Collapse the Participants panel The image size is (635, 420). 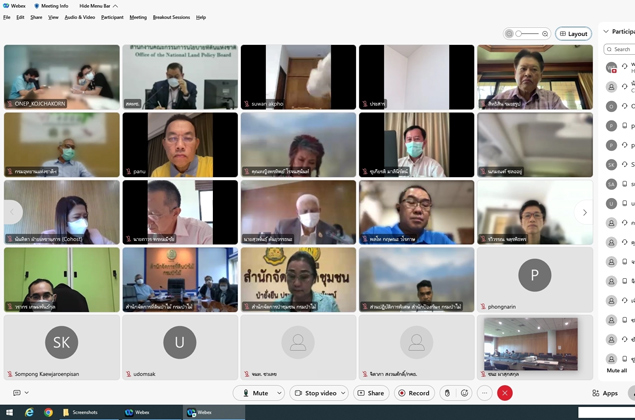coord(606,31)
